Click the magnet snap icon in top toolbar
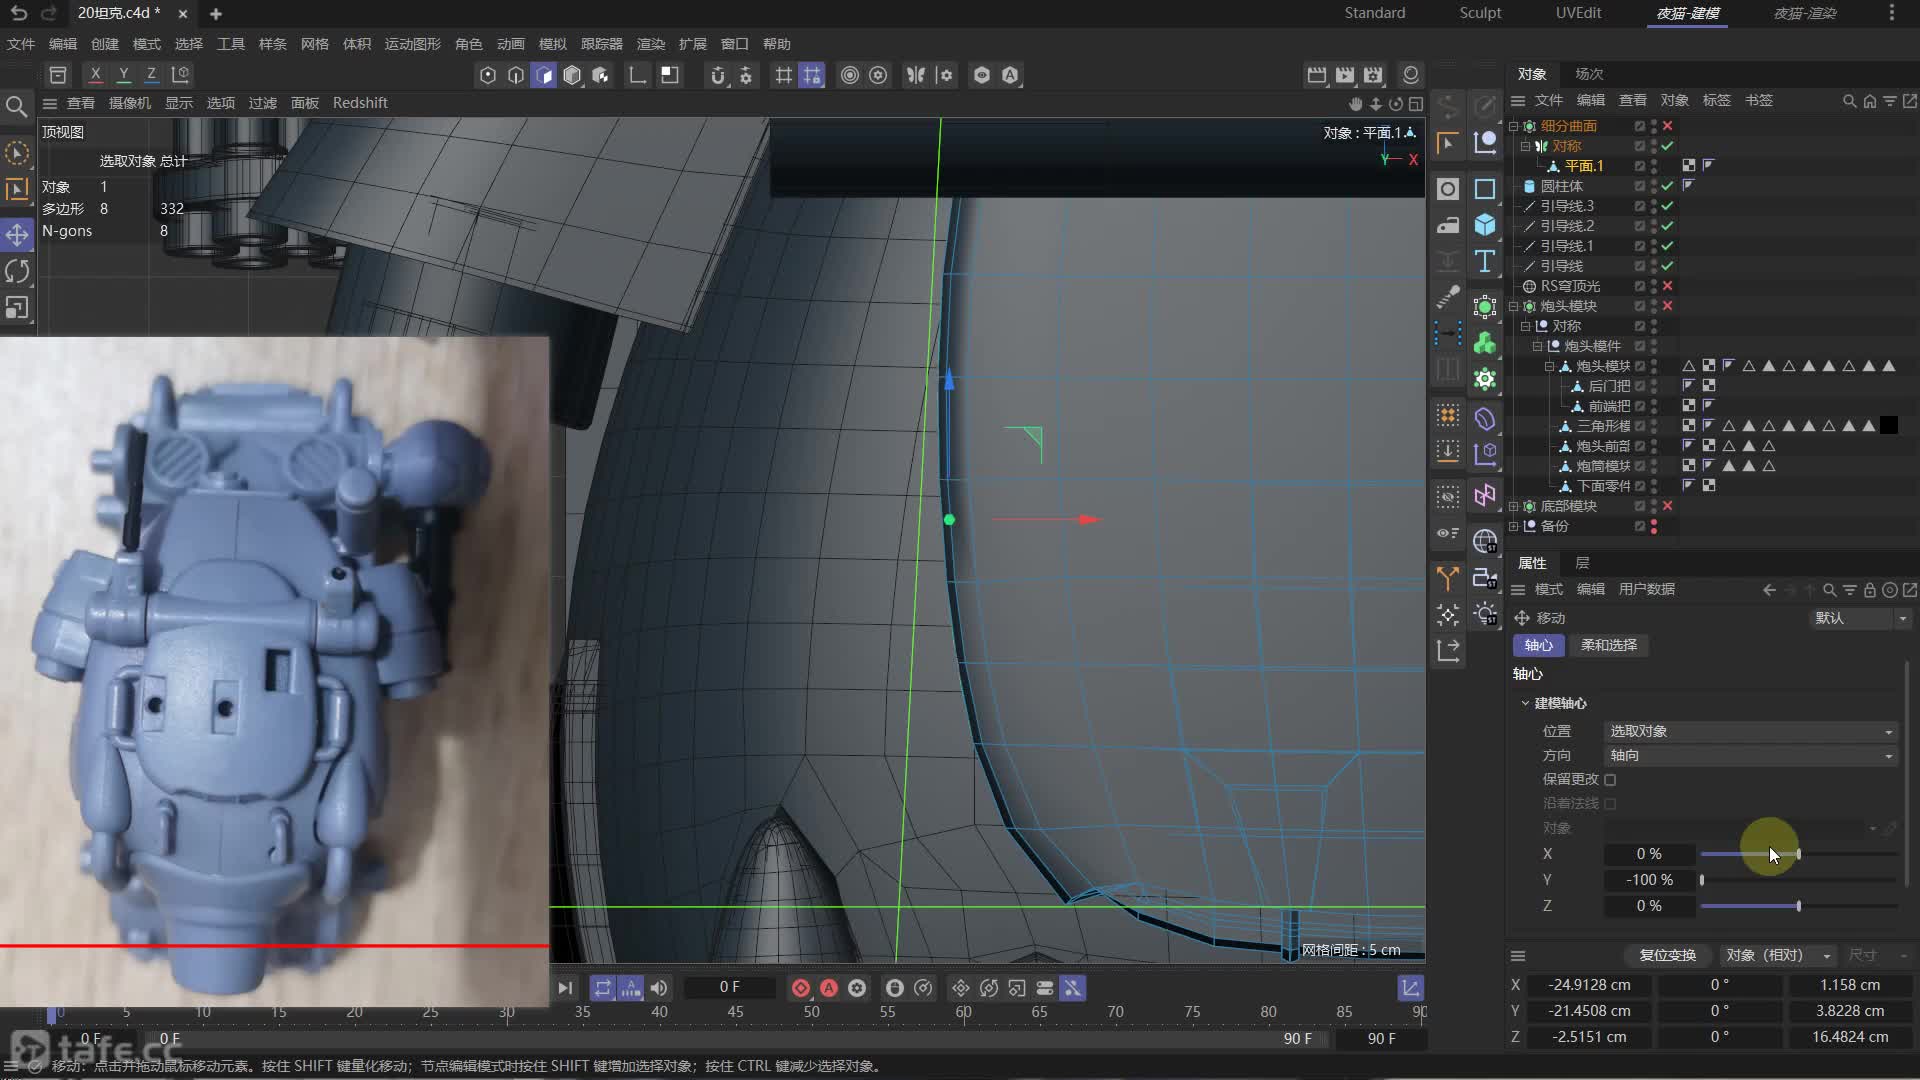Image resolution: width=1920 pixels, height=1080 pixels. coord(717,75)
